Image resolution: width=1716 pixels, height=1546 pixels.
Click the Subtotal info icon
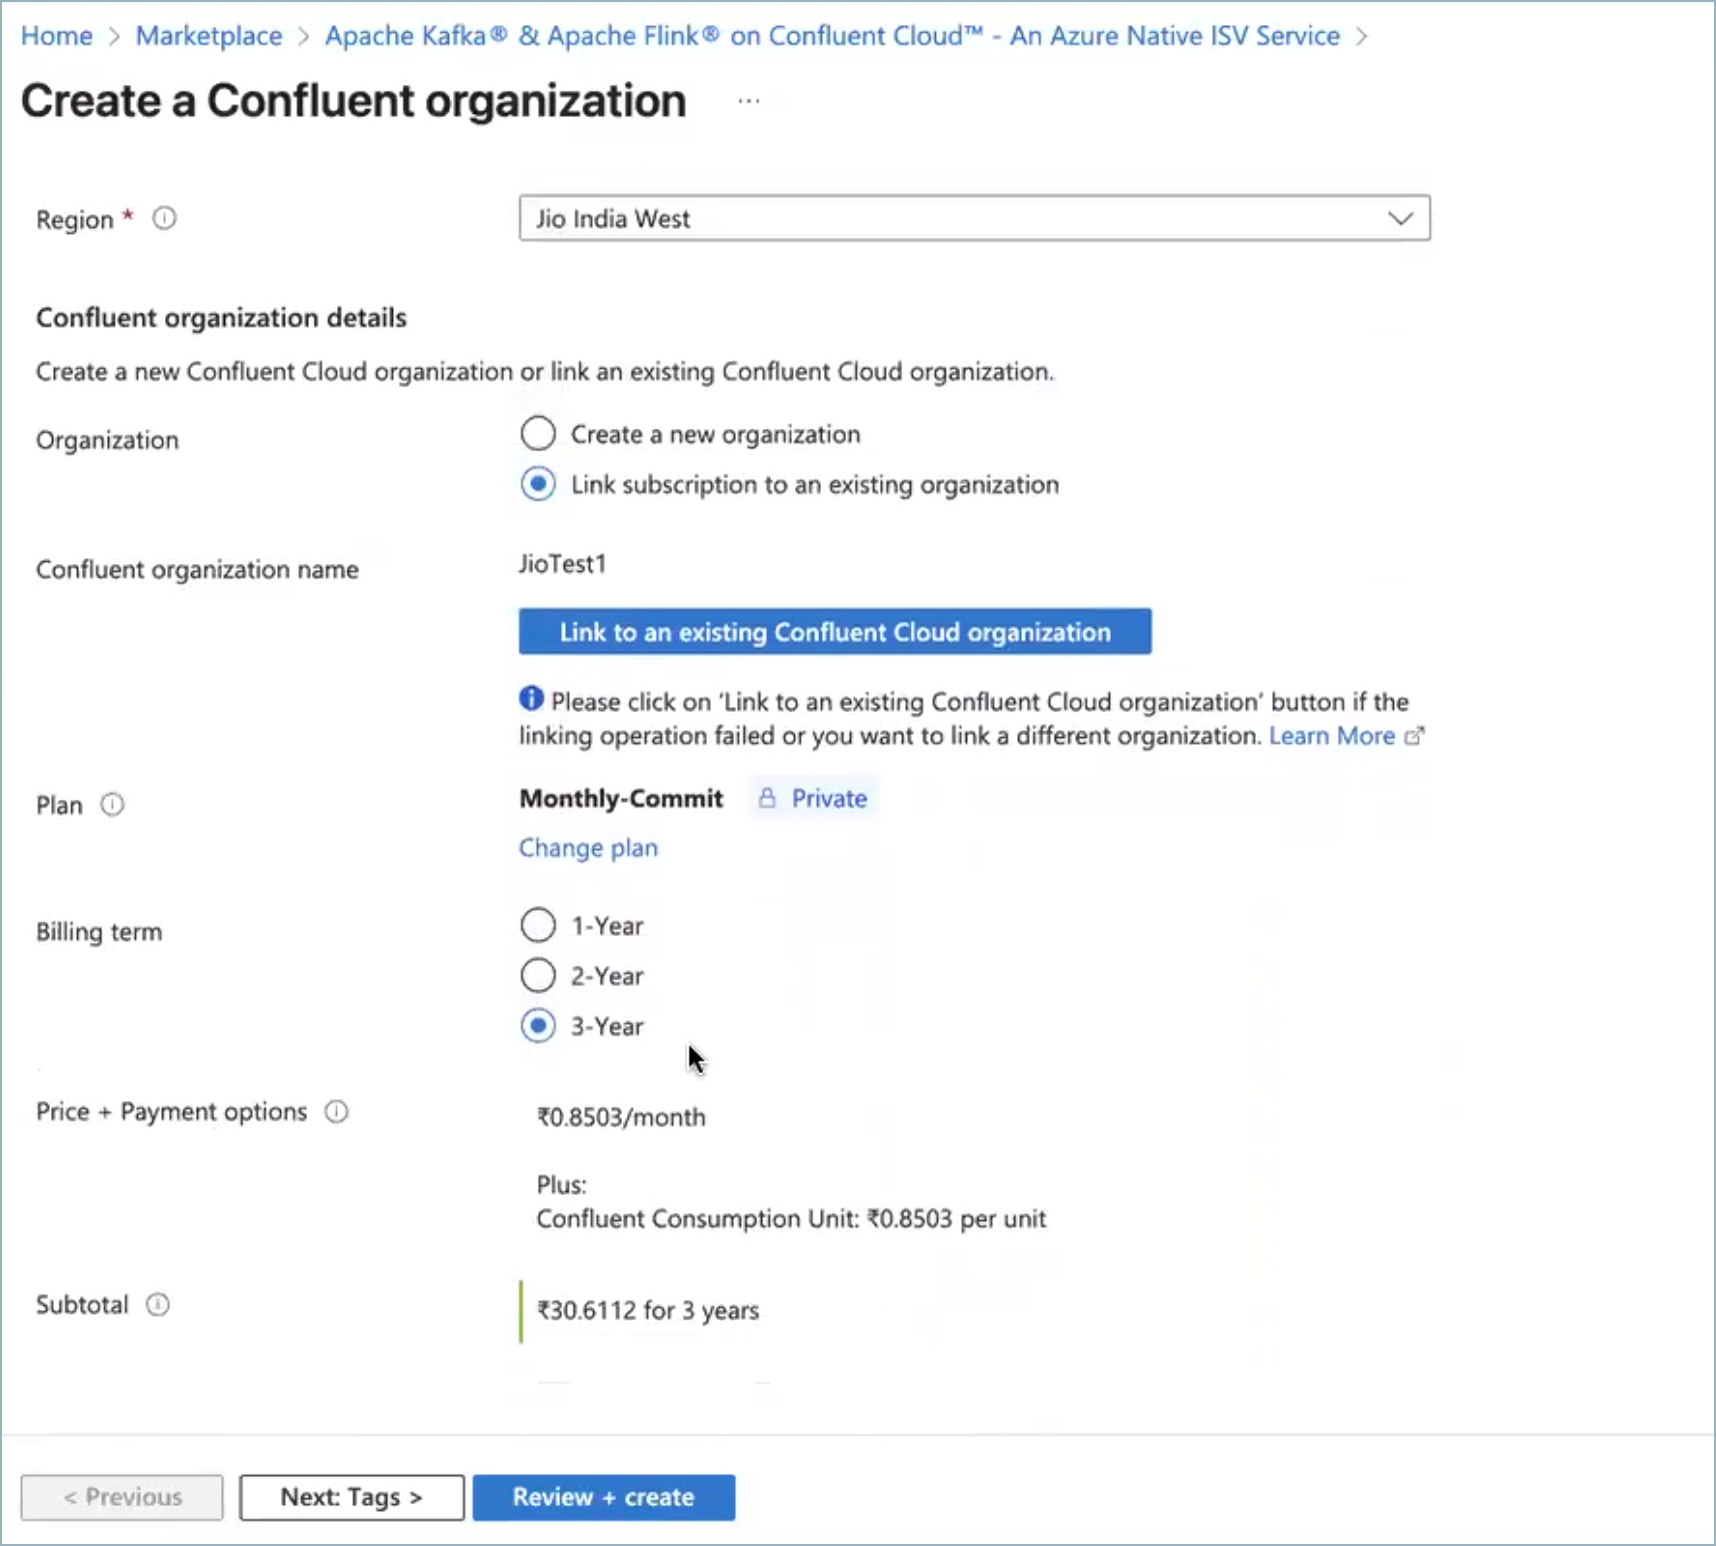point(158,1305)
